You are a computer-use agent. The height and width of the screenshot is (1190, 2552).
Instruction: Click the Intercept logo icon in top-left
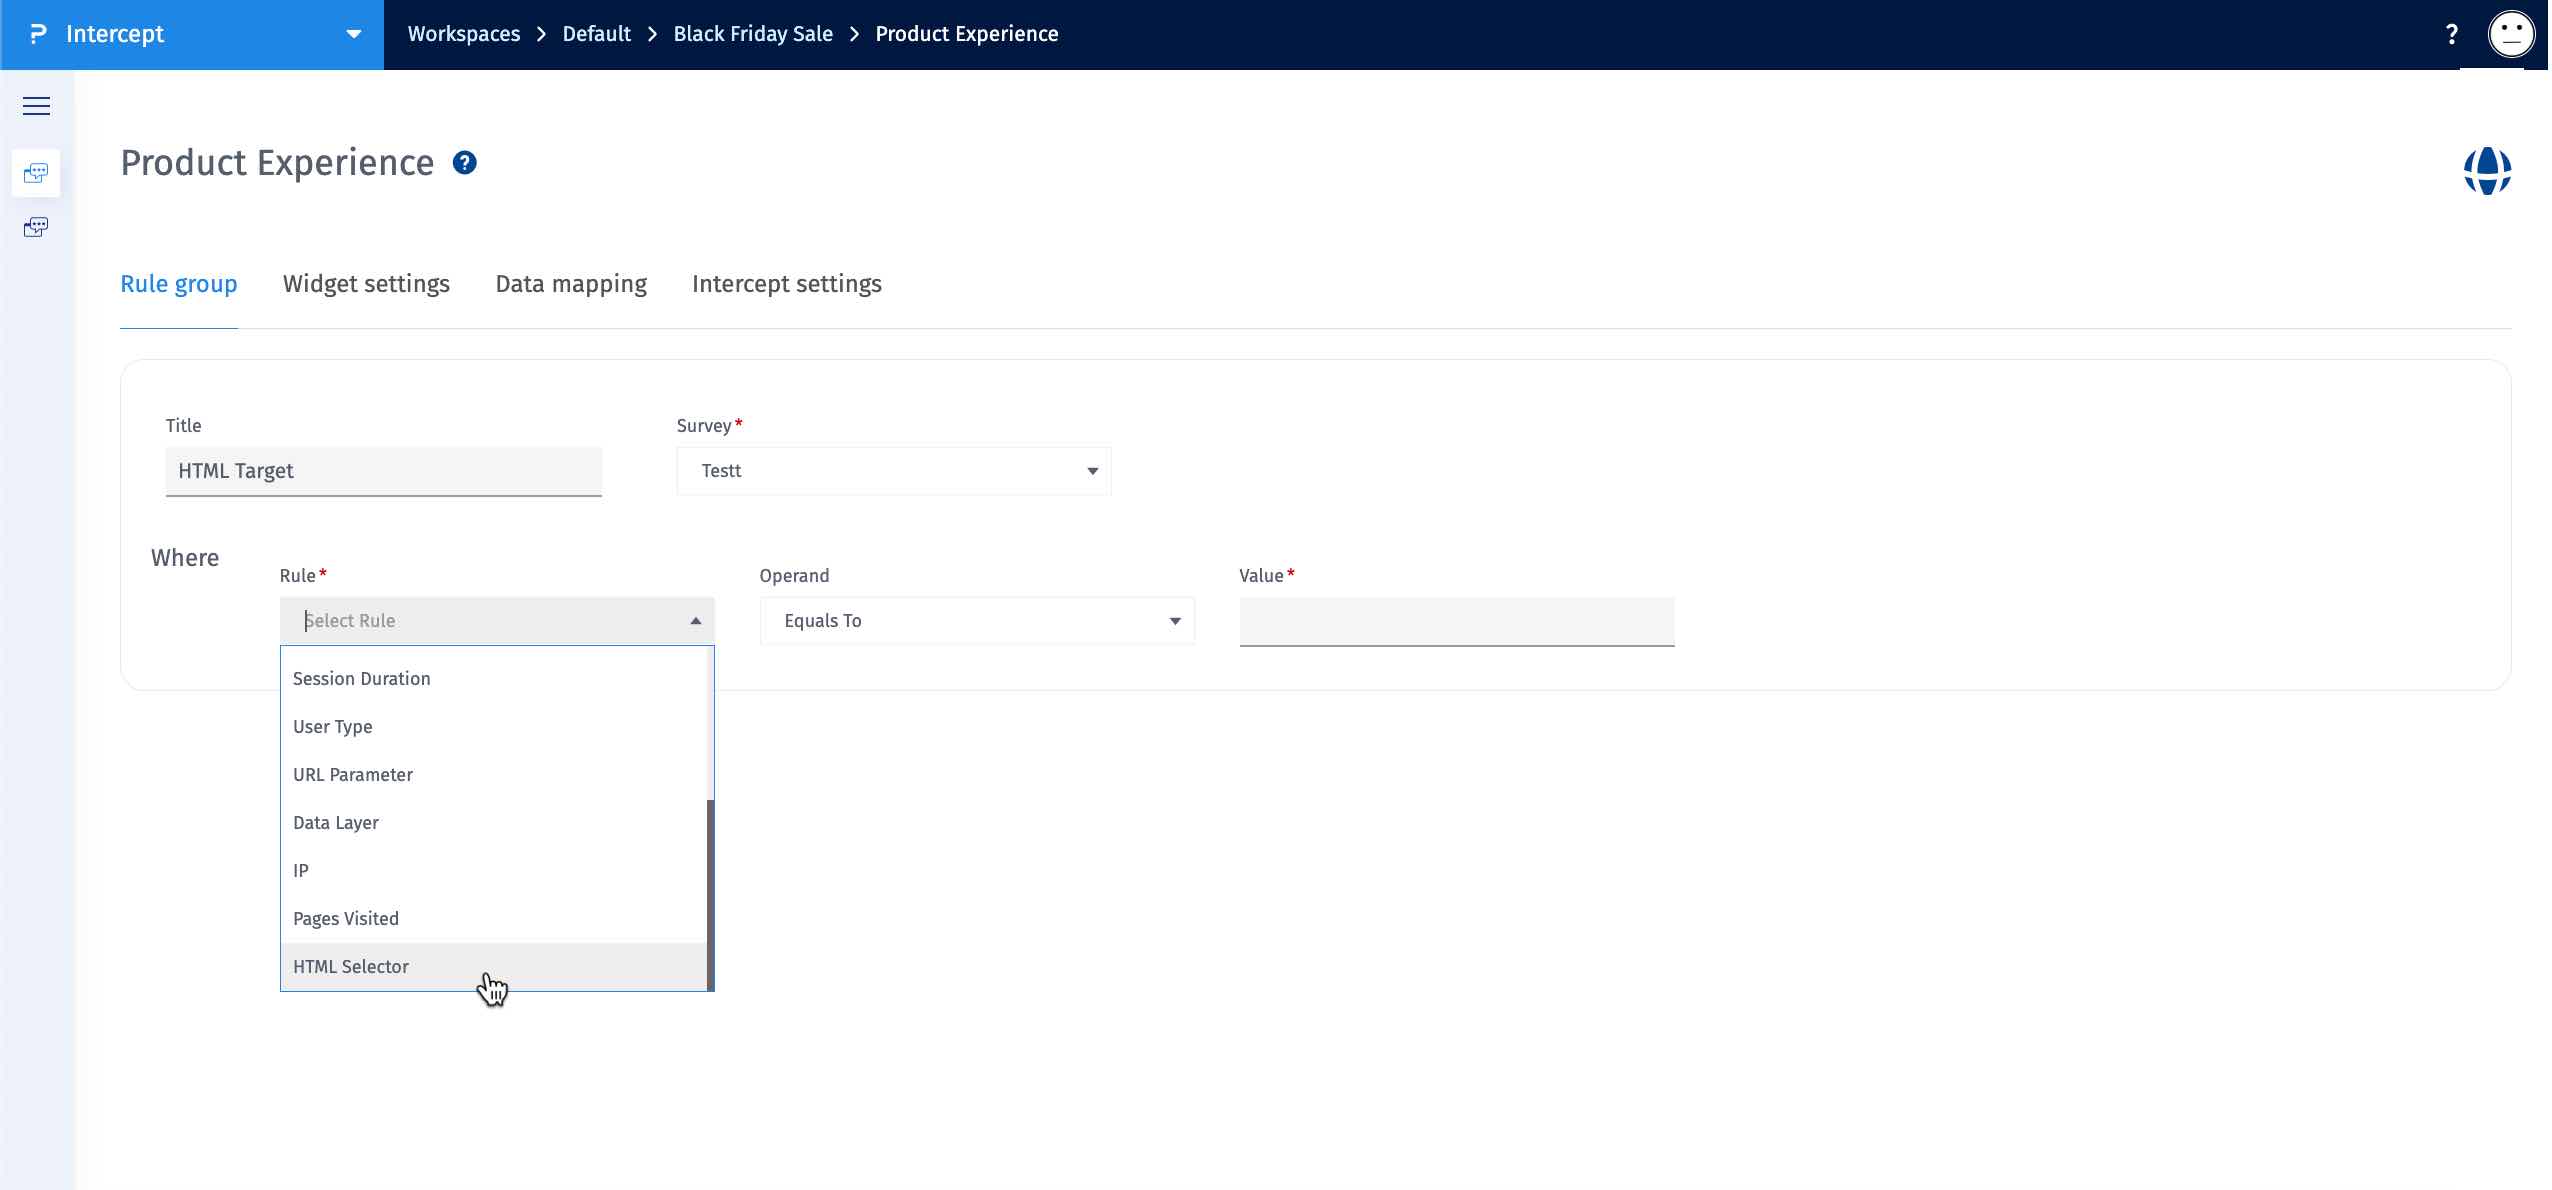point(36,33)
